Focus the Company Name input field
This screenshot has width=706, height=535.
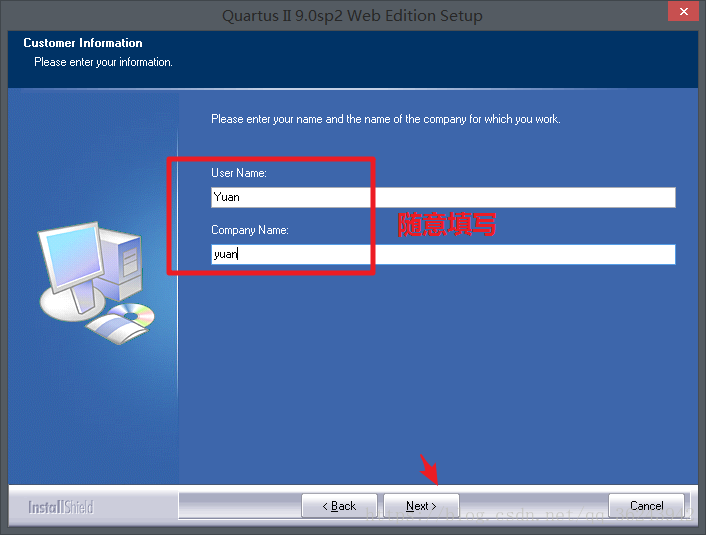coord(443,254)
